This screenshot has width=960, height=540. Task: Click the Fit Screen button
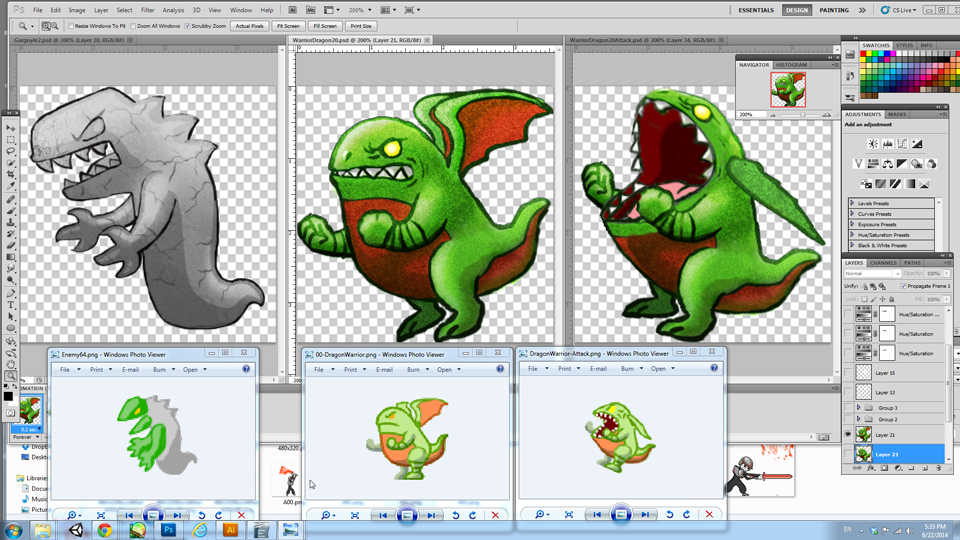(x=288, y=26)
